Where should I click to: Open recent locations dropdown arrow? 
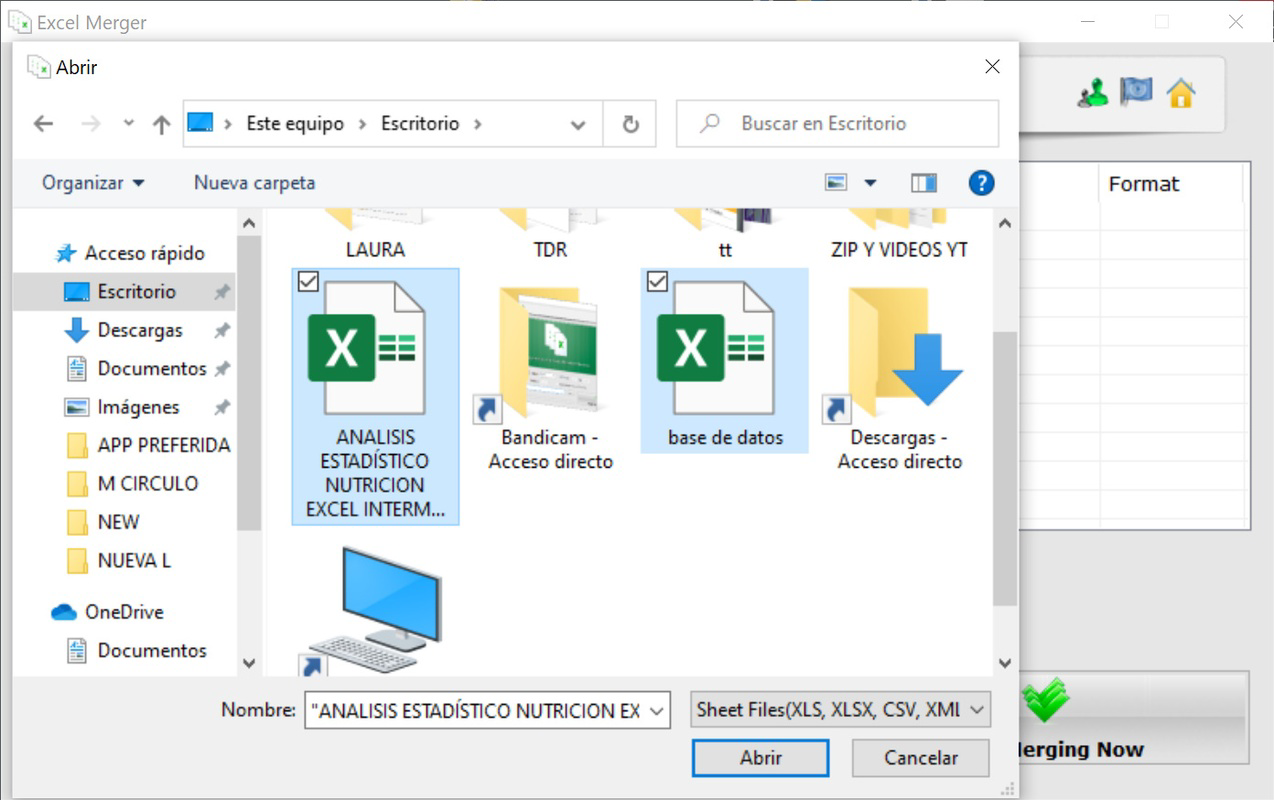[x=128, y=124]
